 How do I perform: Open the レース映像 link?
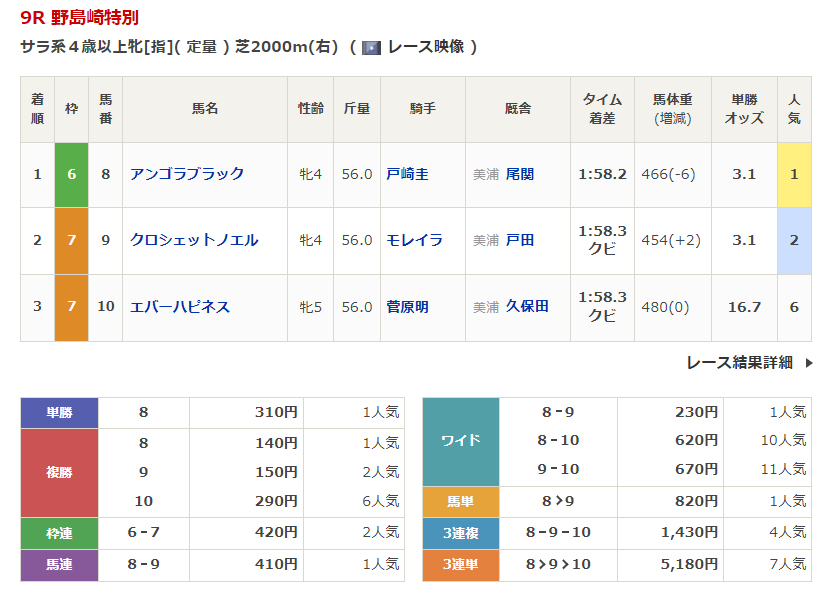pyautogui.click(x=425, y=47)
